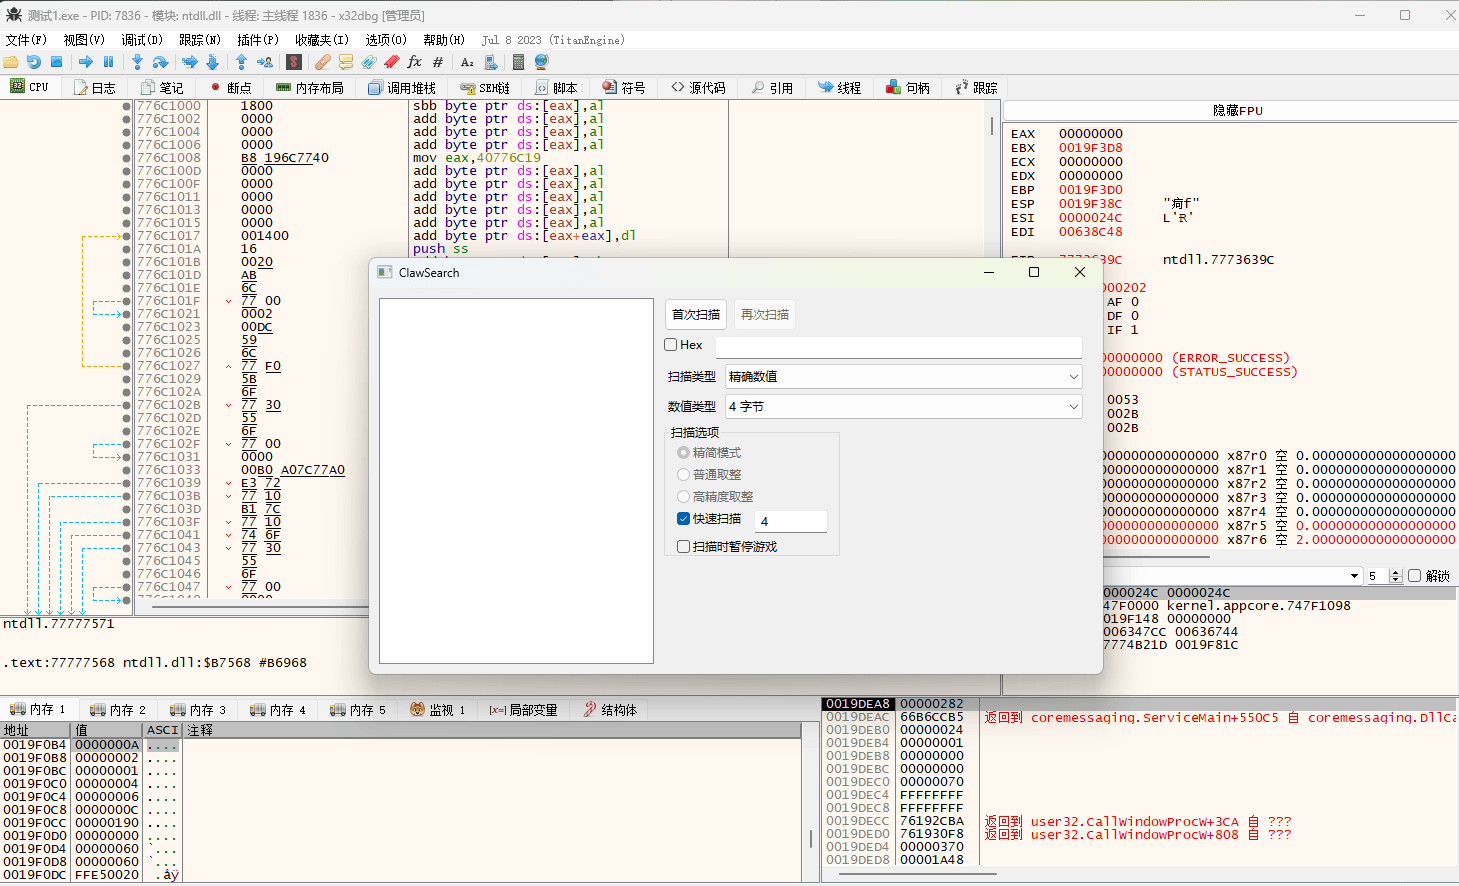The image size is (1459, 886).
Task: Click the Run to user code icon
Action: [x=265, y=62]
